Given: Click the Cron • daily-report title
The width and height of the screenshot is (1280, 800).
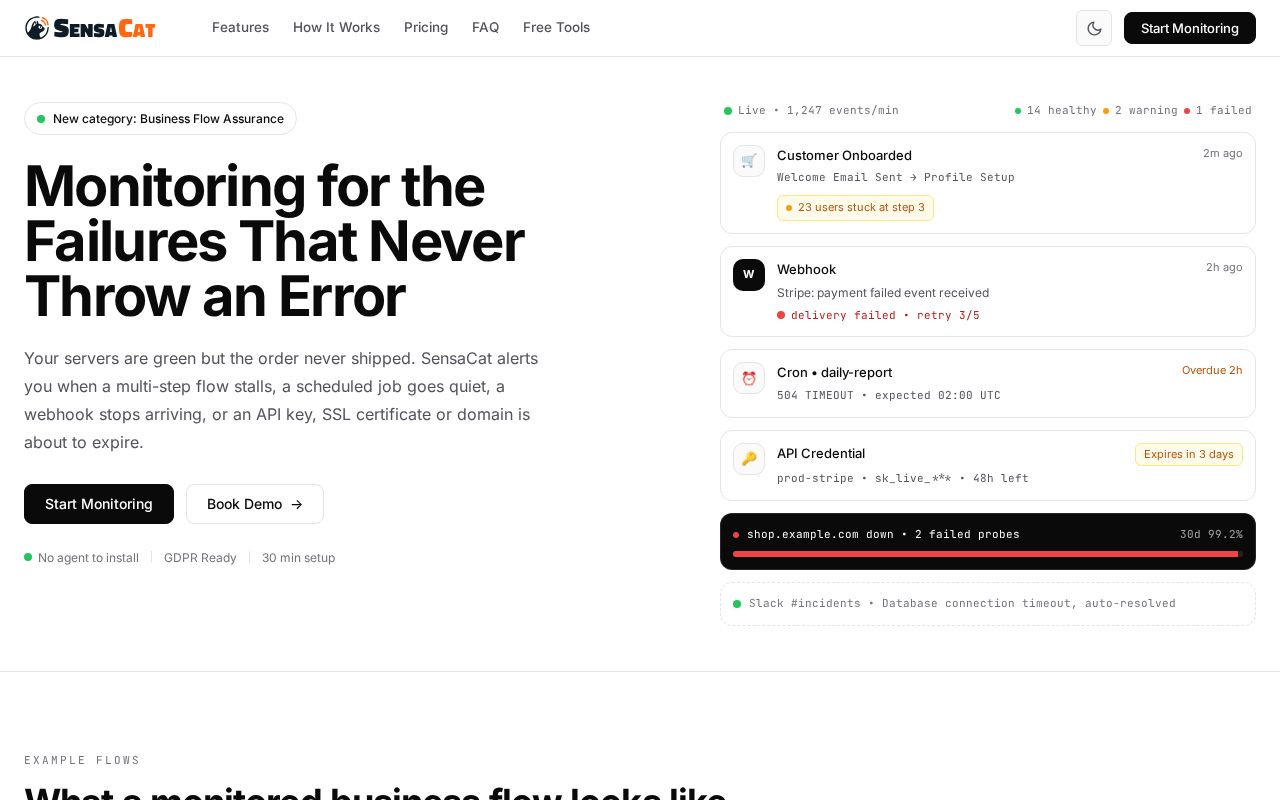Looking at the screenshot, I should click(834, 372).
